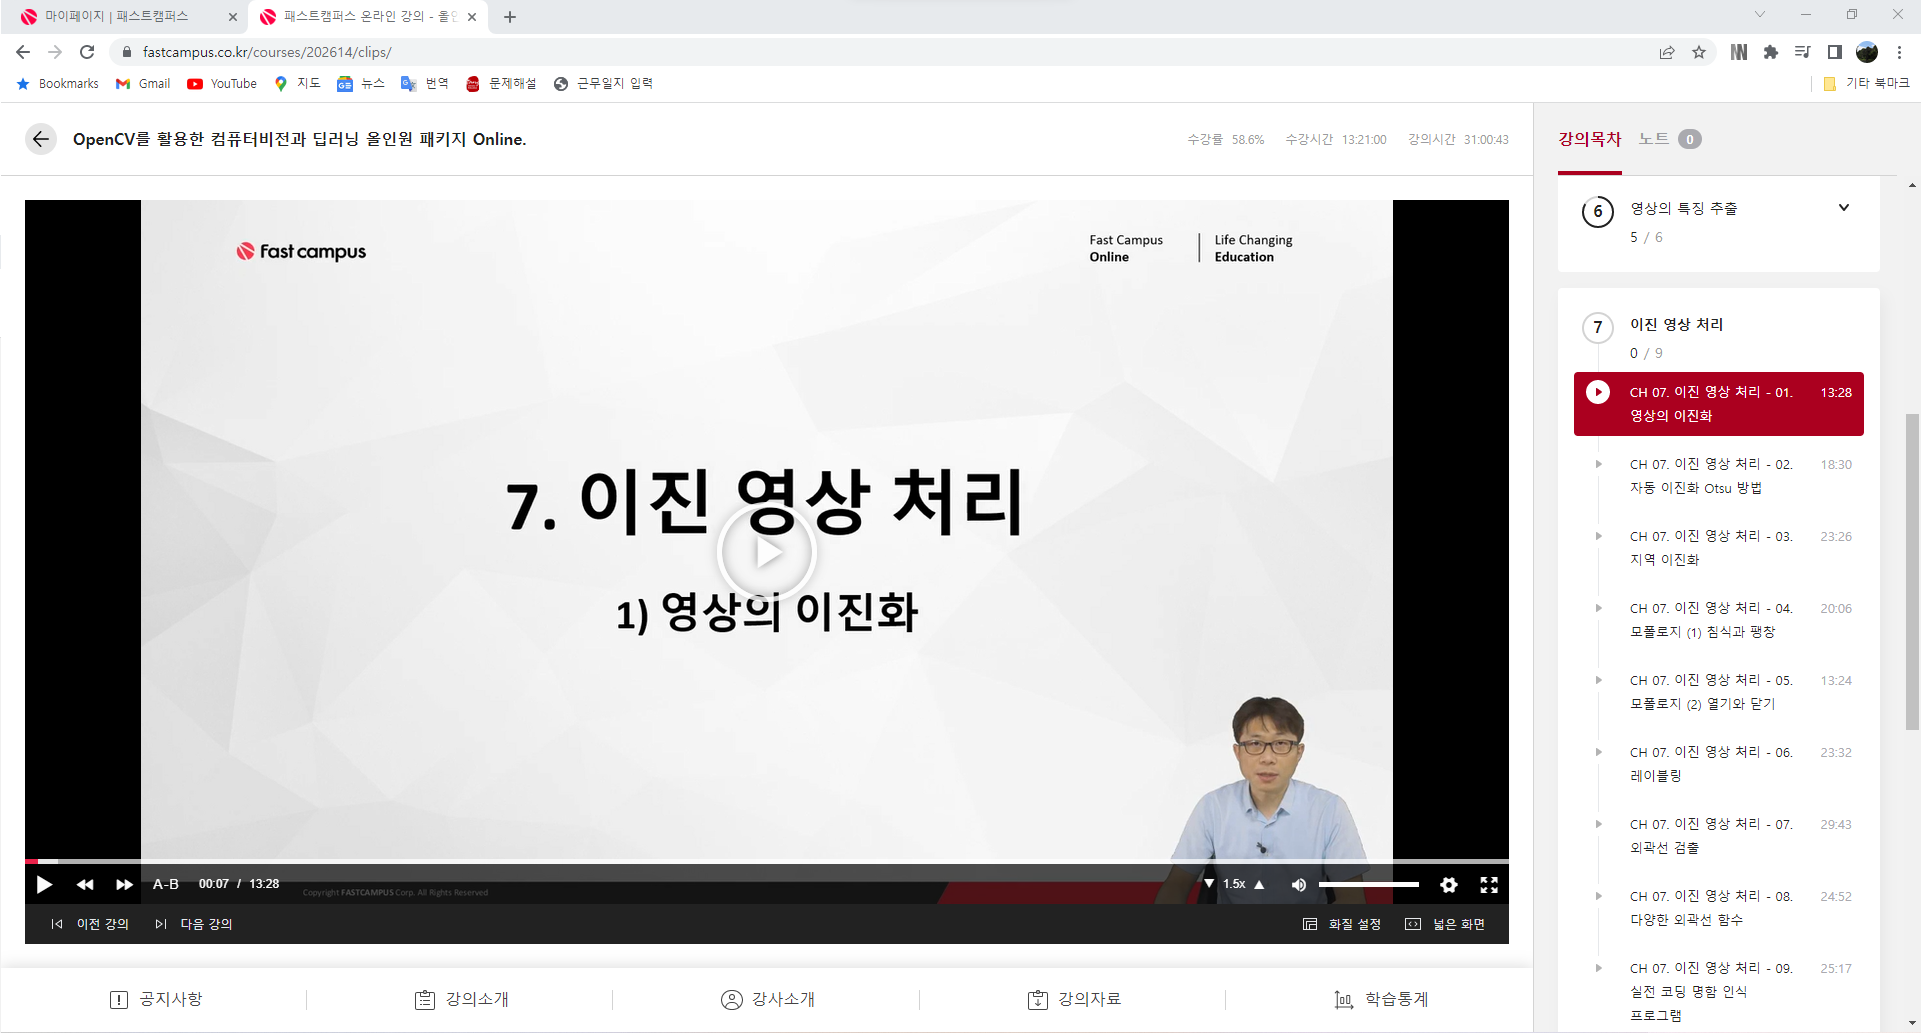
Task: Close the 마이페이지 browser tab
Action: pyautogui.click(x=232, y=17)
